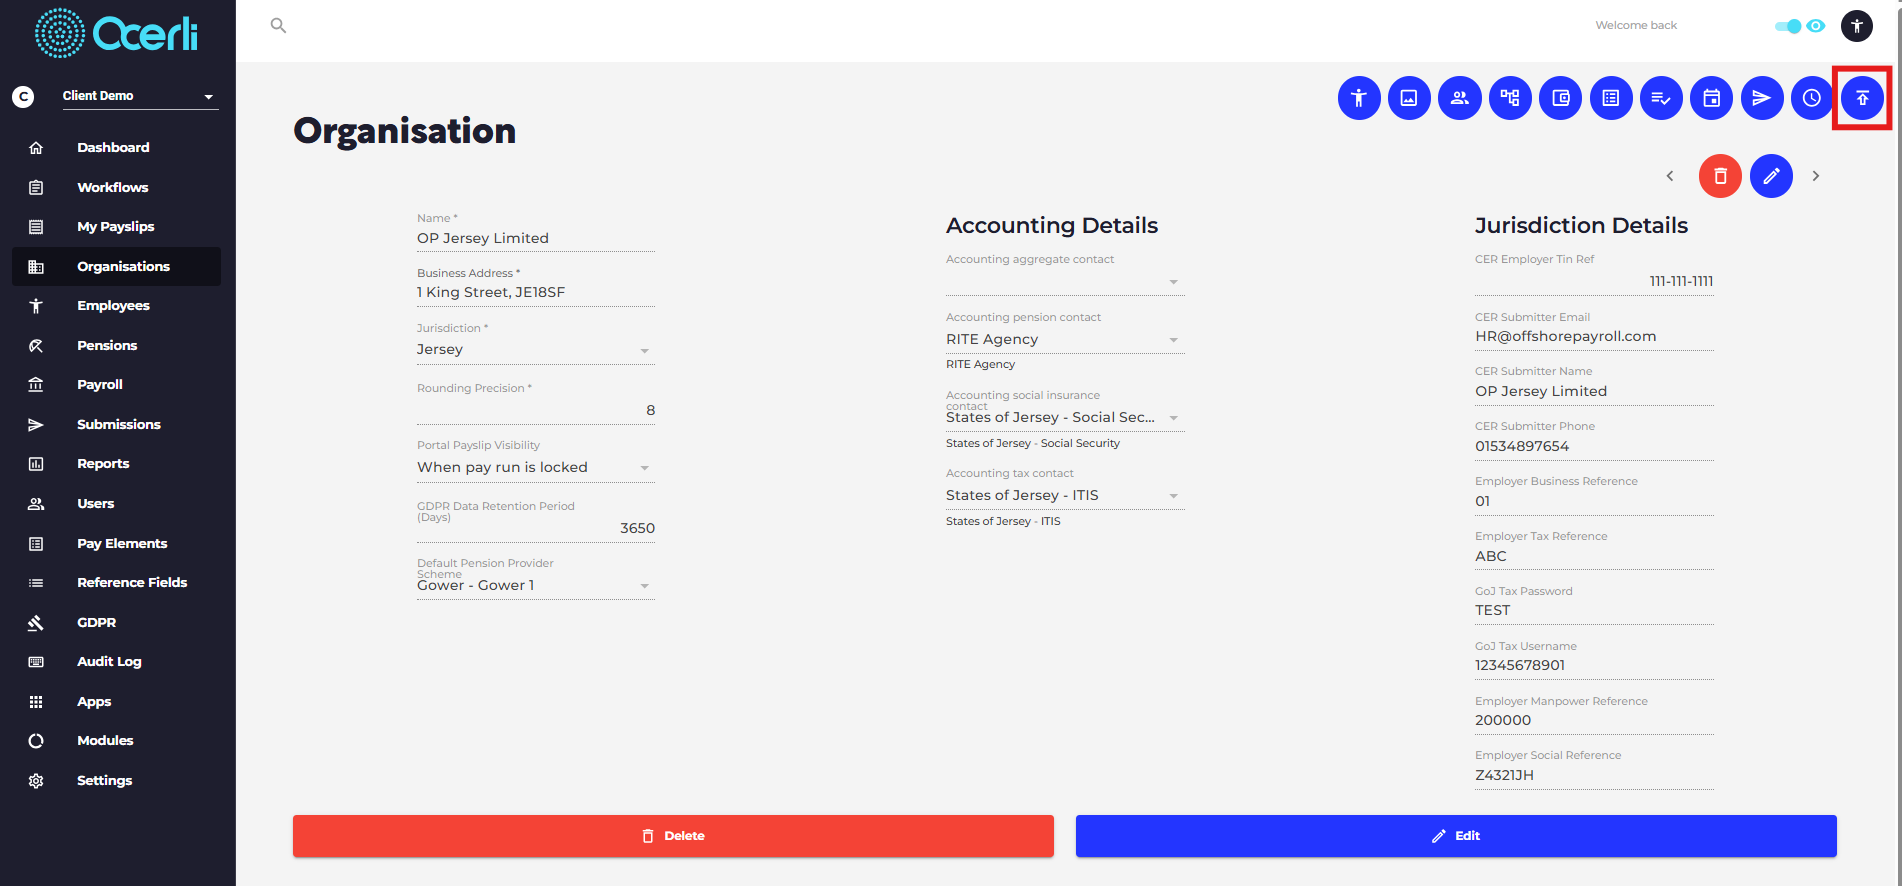Go to Workflows in the sidebar
The width and height of the screenshot is (1902, 886).
click(116, 187)
